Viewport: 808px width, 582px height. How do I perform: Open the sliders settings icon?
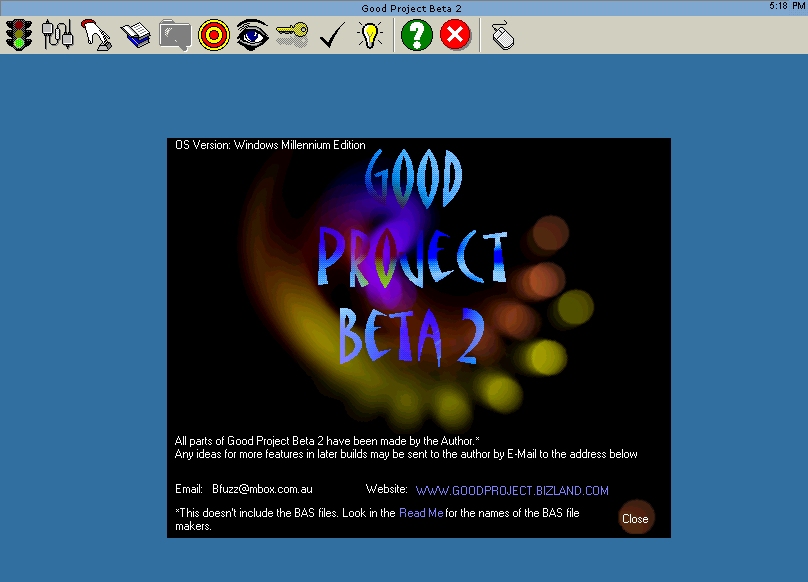(x=57, y=36)
